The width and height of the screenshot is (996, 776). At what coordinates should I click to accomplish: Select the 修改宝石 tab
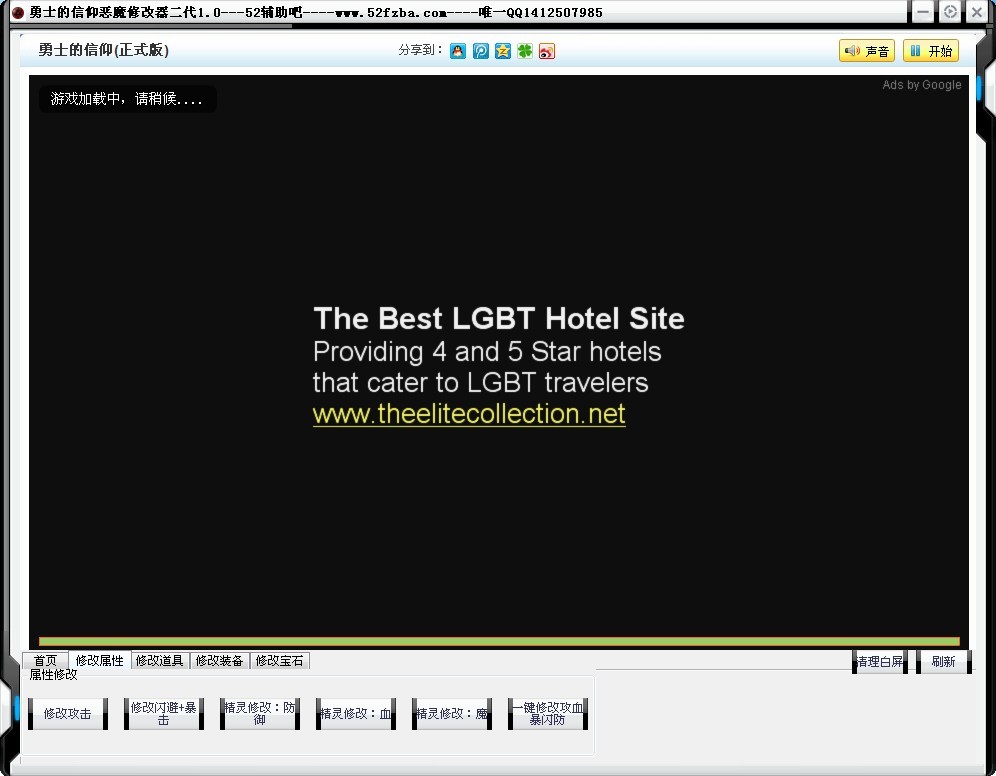coord(279,660)
